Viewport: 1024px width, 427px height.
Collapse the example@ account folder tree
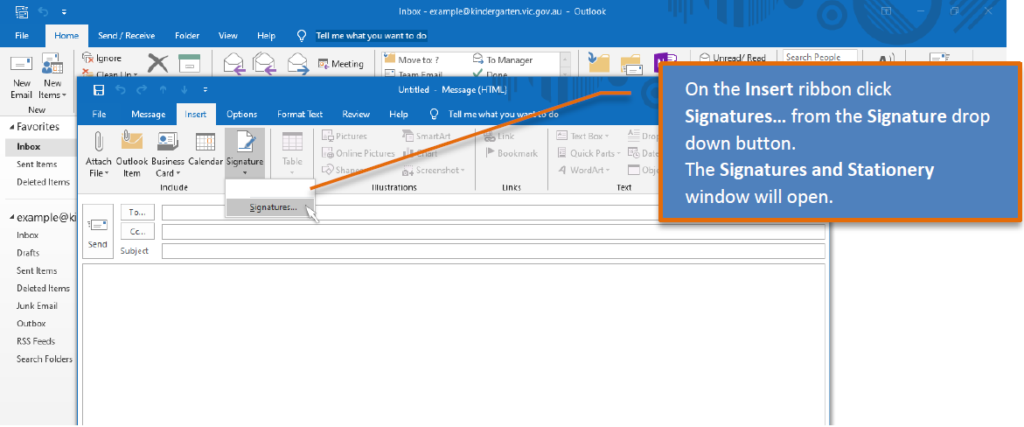coord(11,217)
